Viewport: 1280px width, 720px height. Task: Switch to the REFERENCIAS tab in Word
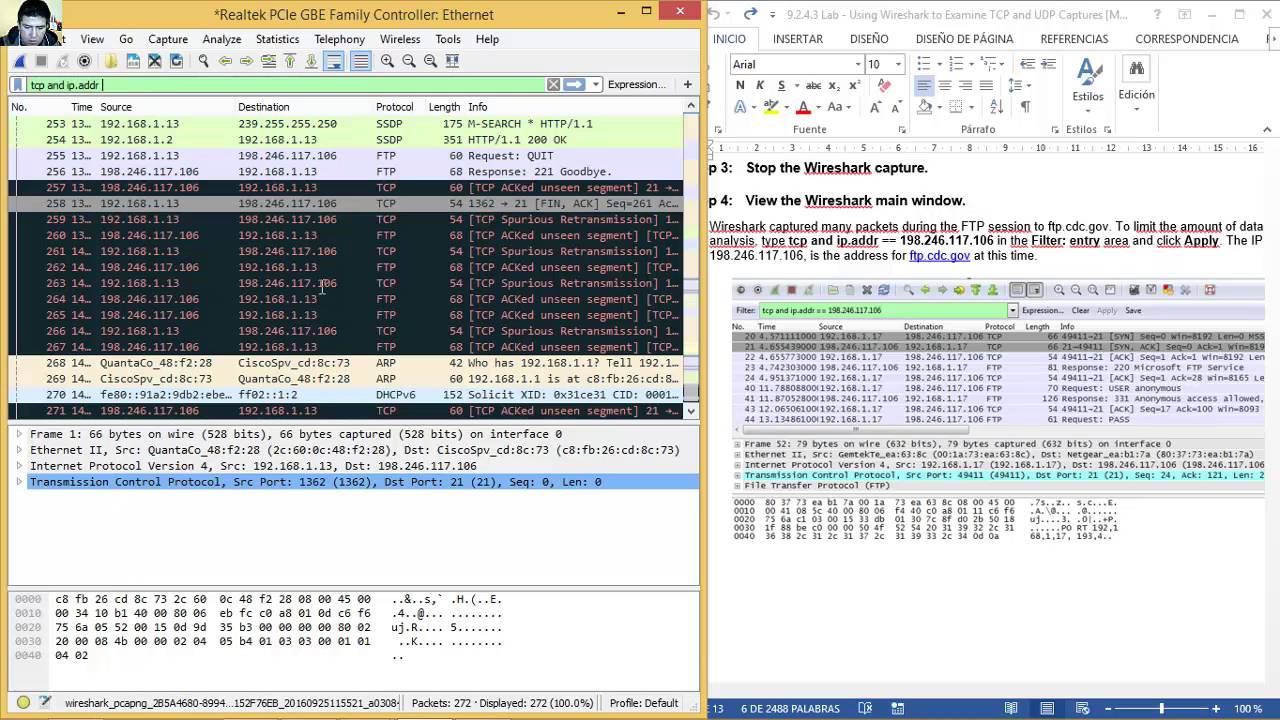1074,39
